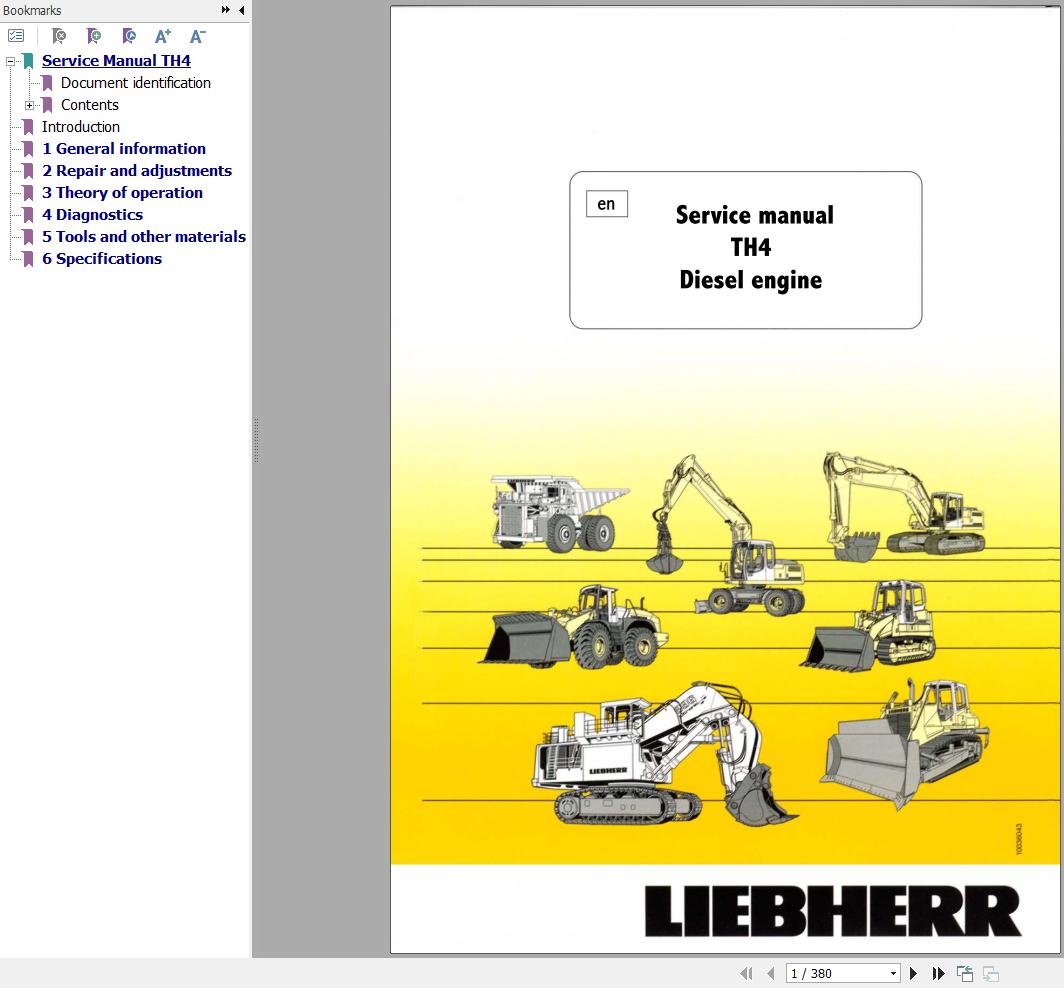Open the 4 Diagnostics bookmark
The image size is (1064, 988).
point(92,214)
